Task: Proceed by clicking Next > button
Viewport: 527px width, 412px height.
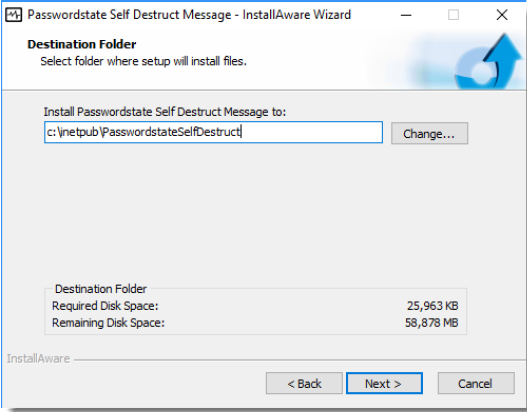Action: pos(384,383)
